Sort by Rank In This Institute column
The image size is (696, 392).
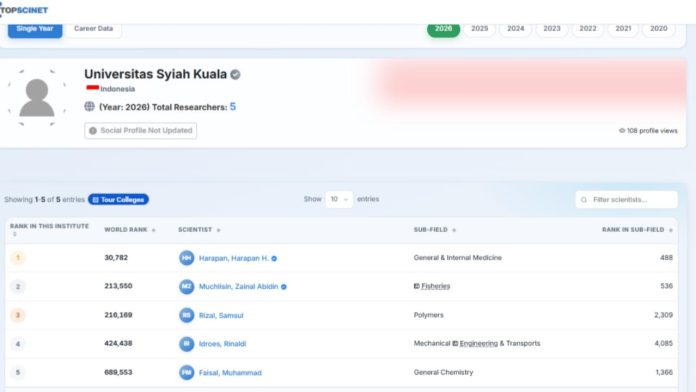pos(50,230)
